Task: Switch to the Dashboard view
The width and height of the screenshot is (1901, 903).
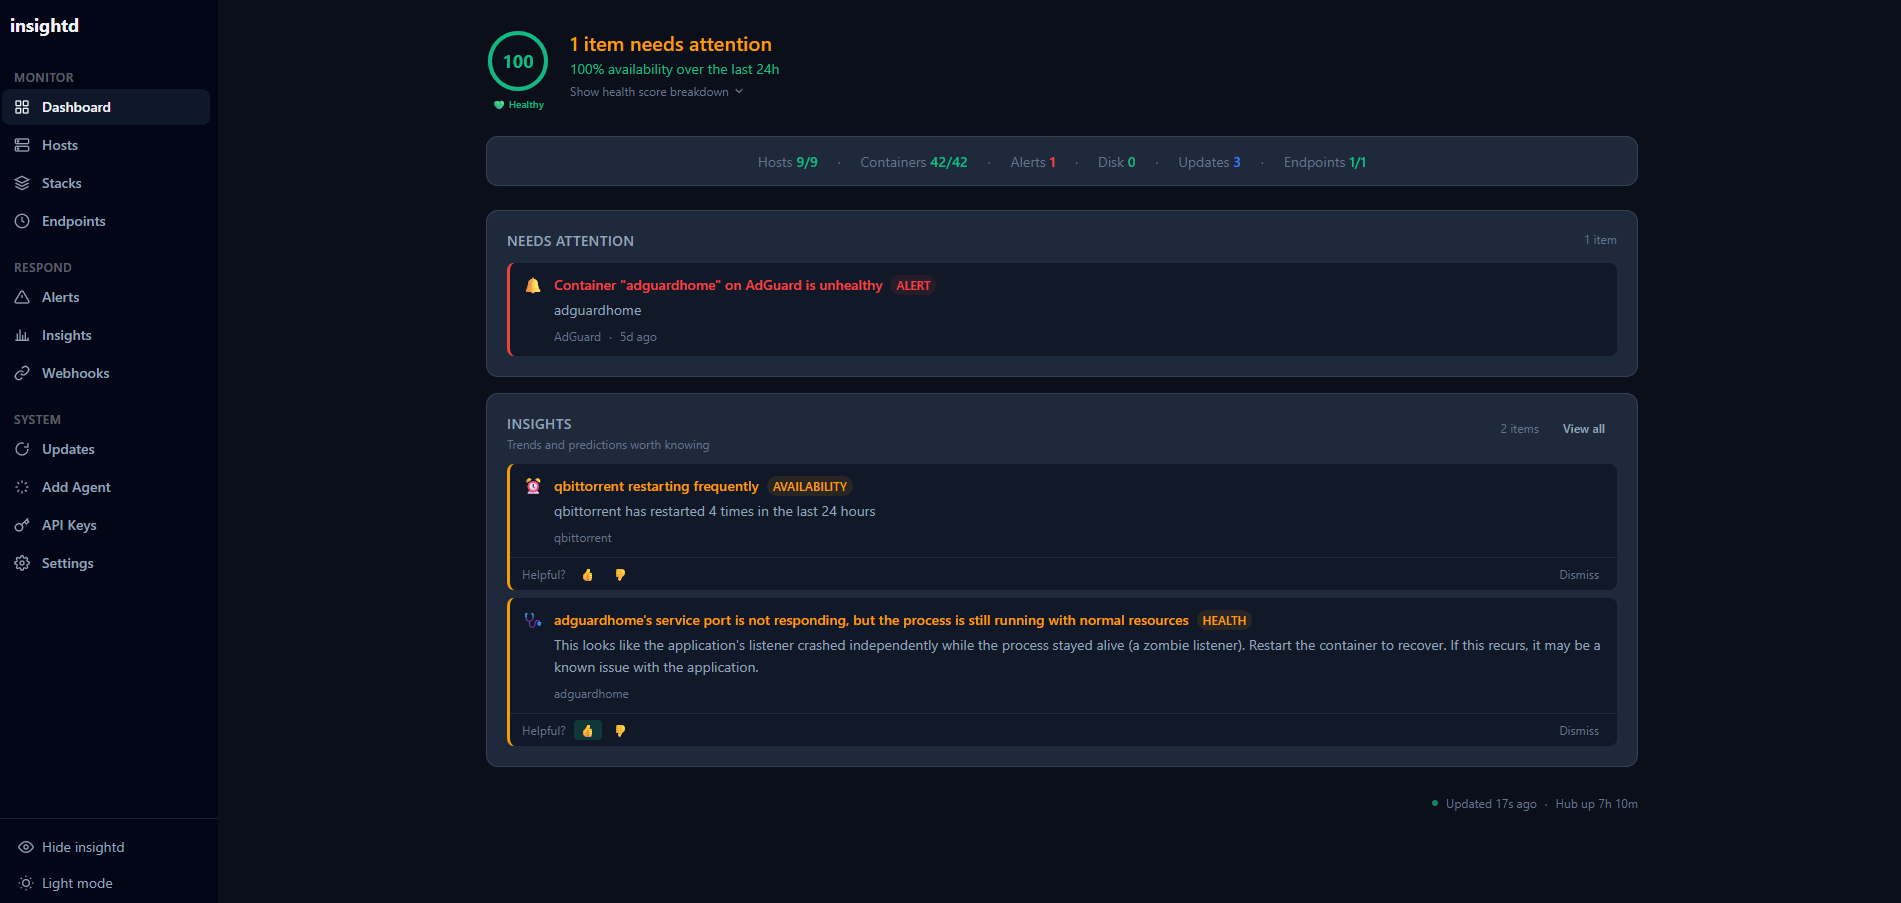Action: tap(76, 107)
